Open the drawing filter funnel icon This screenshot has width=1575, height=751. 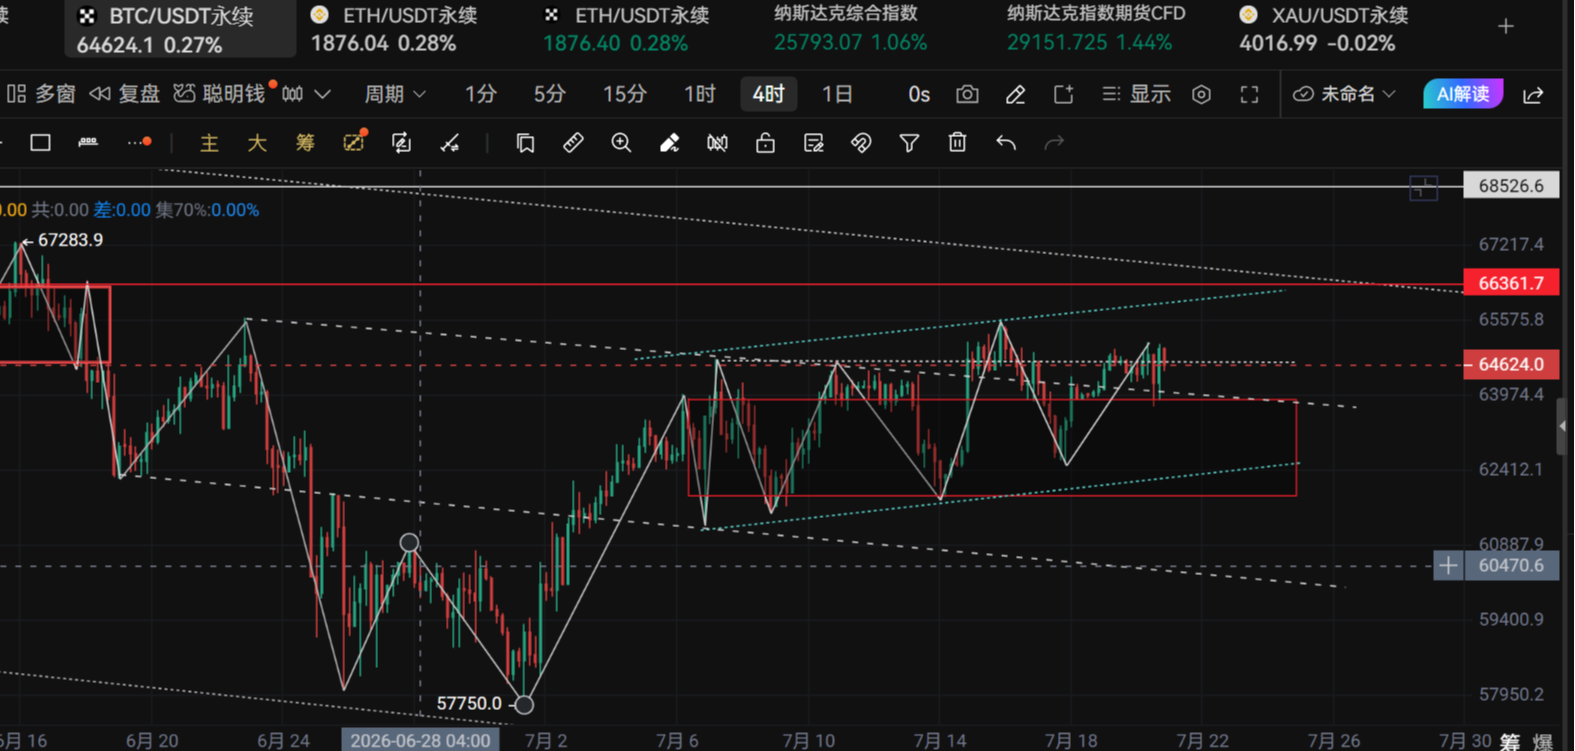point(909,143)
